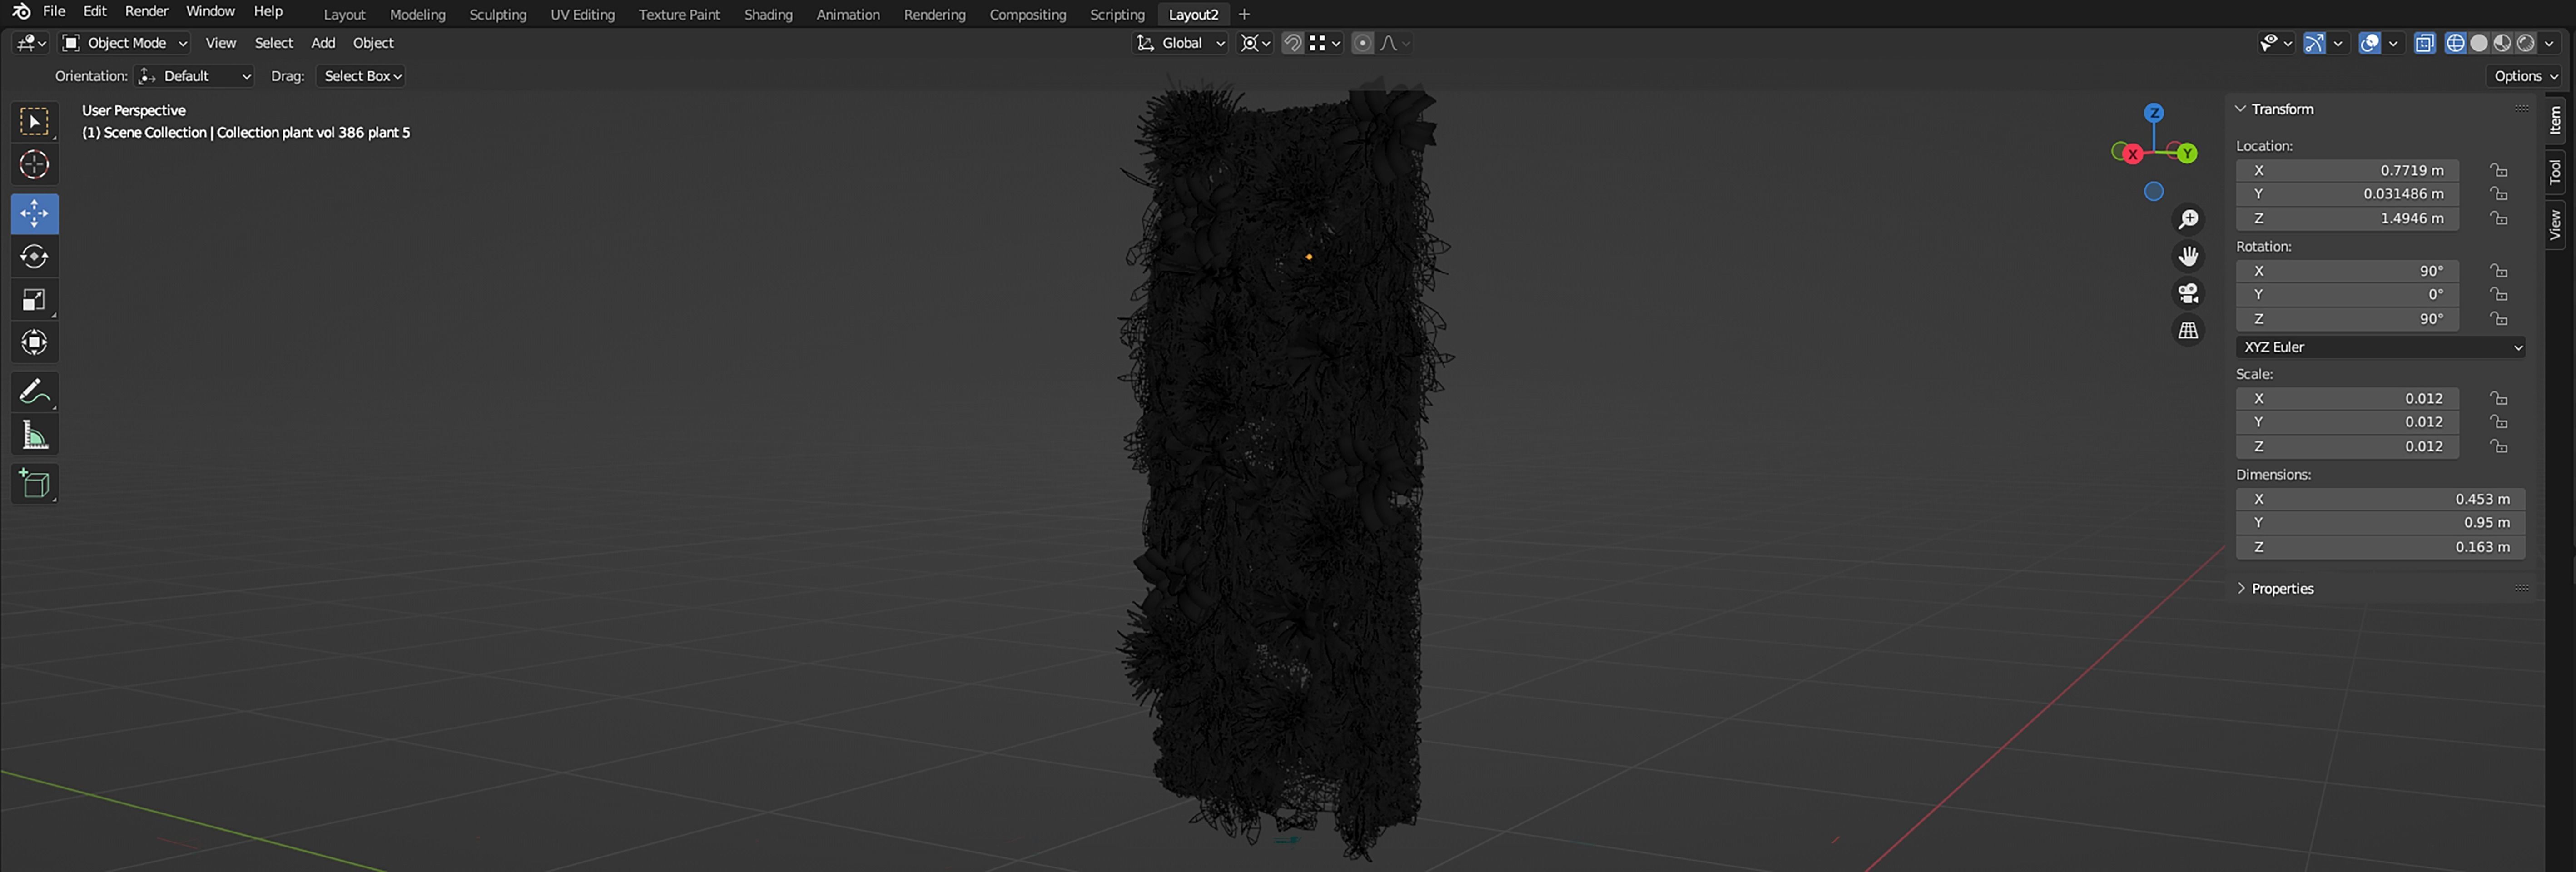Toggle lock on Location Z
Screen dimensions: 2576x872
tap(2498, 218)
